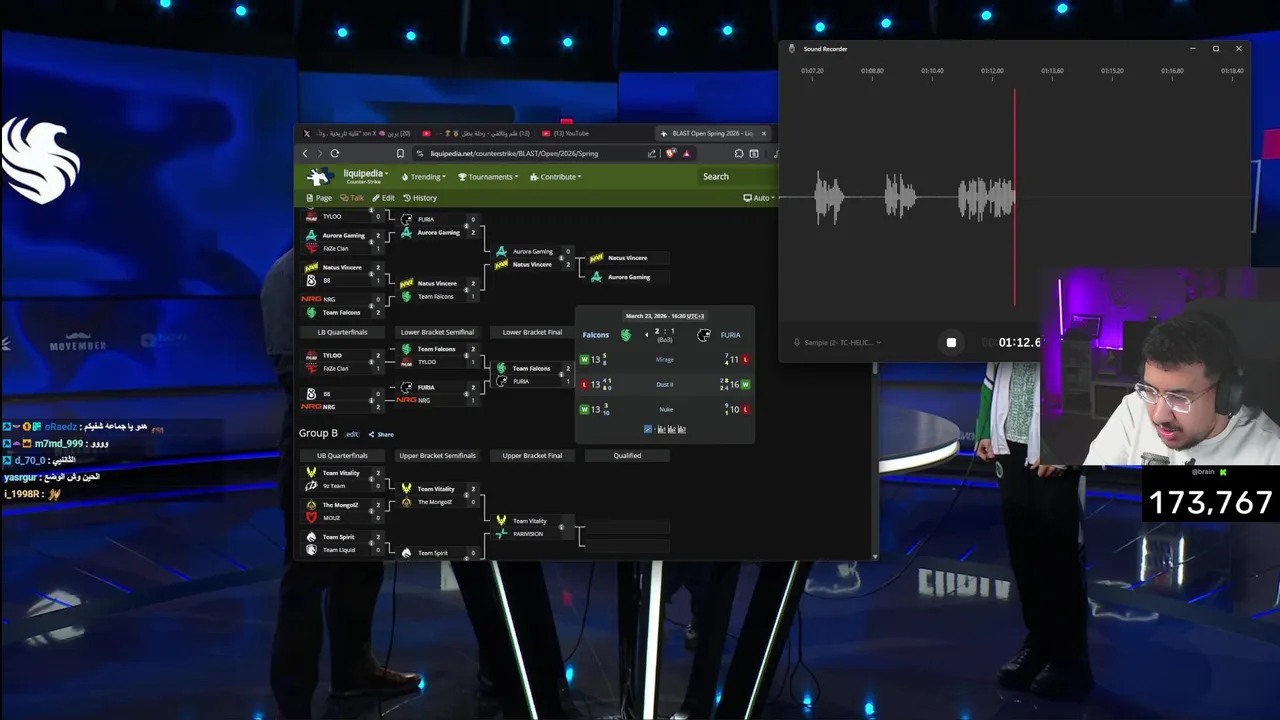Click Team Falcons in Lower Bracket Final
1280x720 pixels.
(531, 368)
